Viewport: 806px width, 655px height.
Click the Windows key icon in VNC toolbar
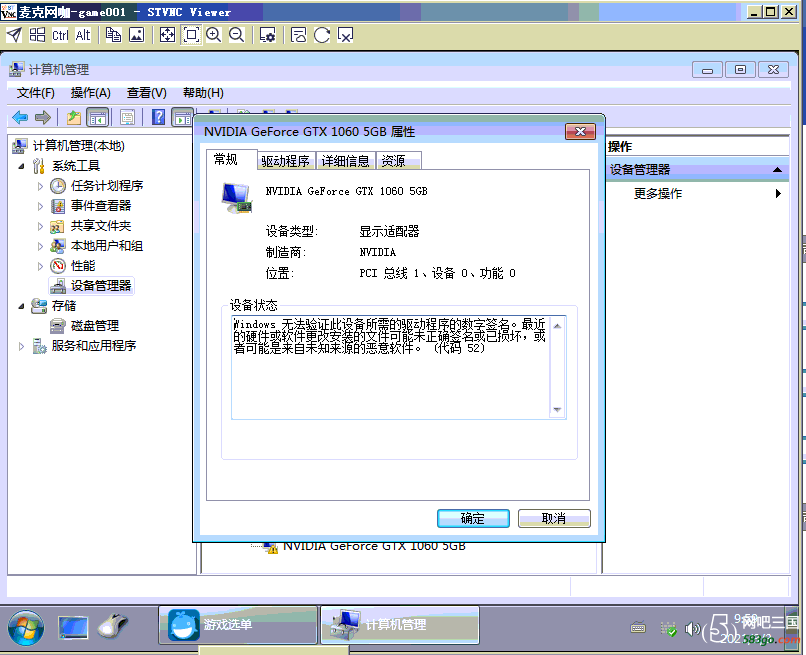point(37,35)
